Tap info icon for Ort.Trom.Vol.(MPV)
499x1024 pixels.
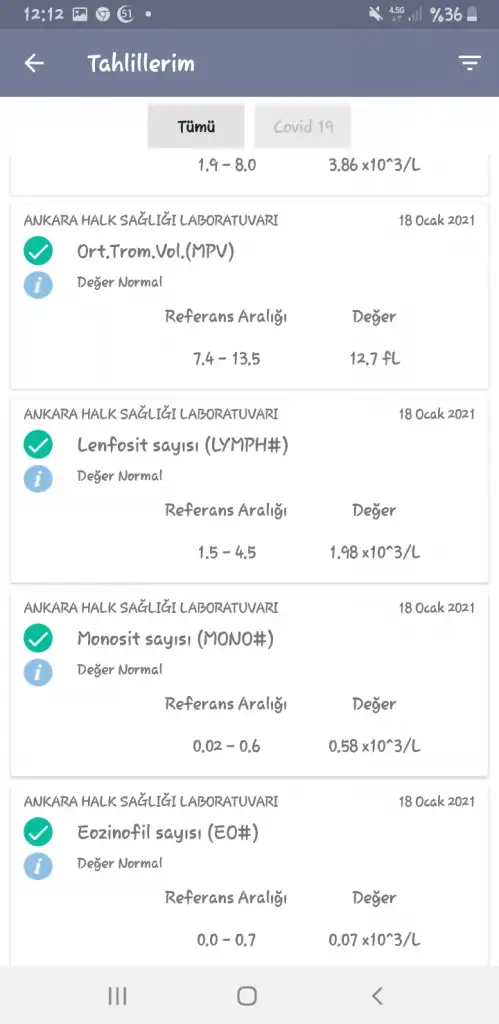click(x=39, y=284)
